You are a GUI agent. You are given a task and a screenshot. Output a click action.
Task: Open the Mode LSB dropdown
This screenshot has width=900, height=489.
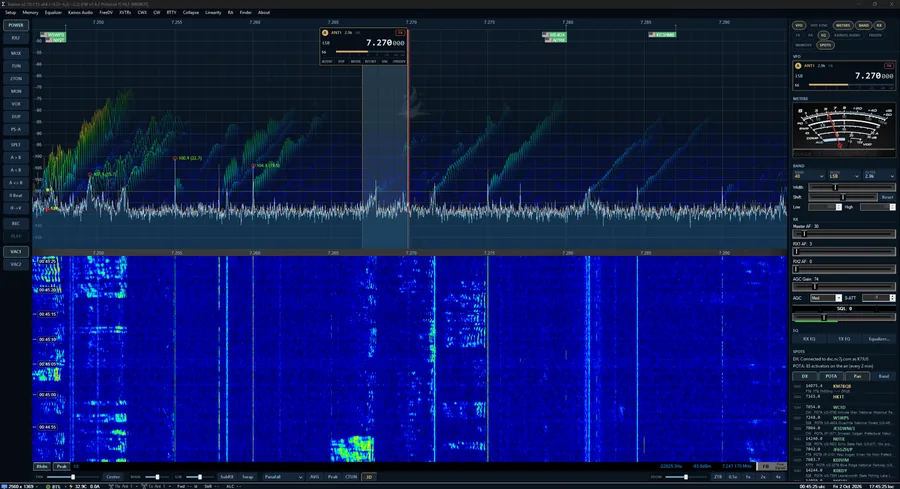click(844, 176)
